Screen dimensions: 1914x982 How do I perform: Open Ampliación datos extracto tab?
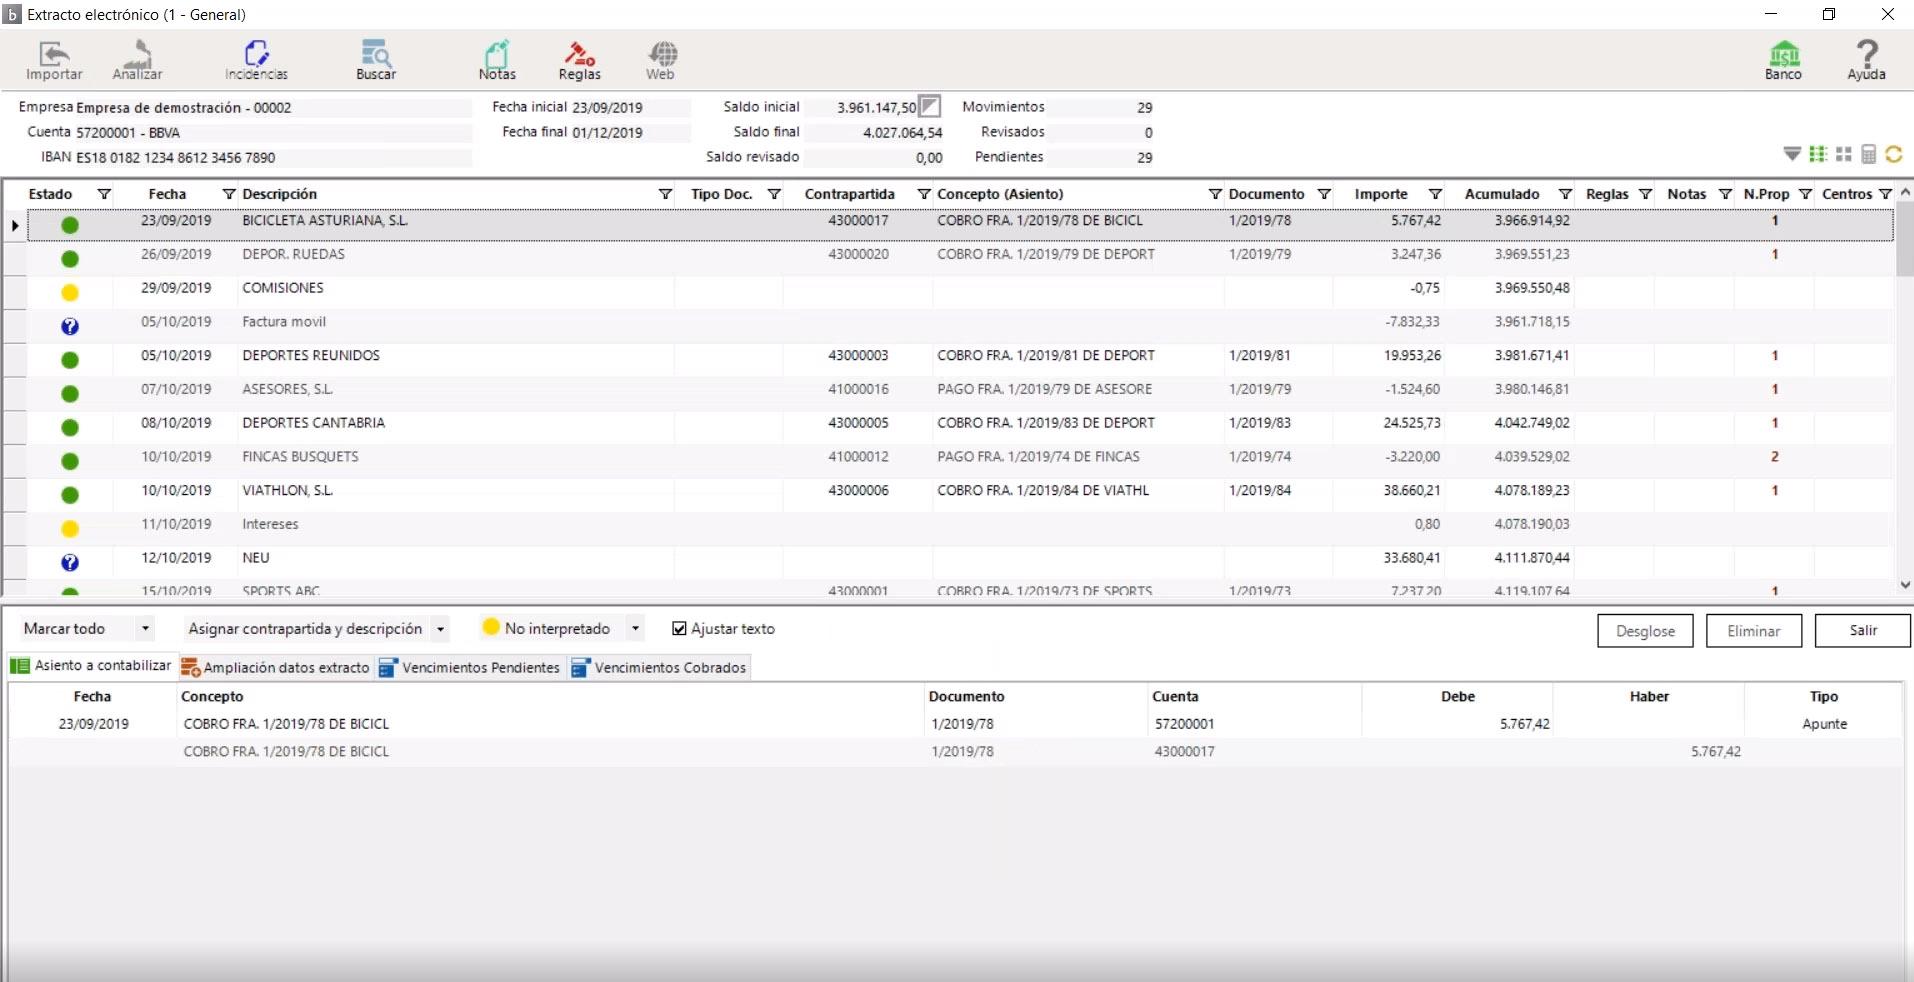pyautogui.click(x=276, y=668)
